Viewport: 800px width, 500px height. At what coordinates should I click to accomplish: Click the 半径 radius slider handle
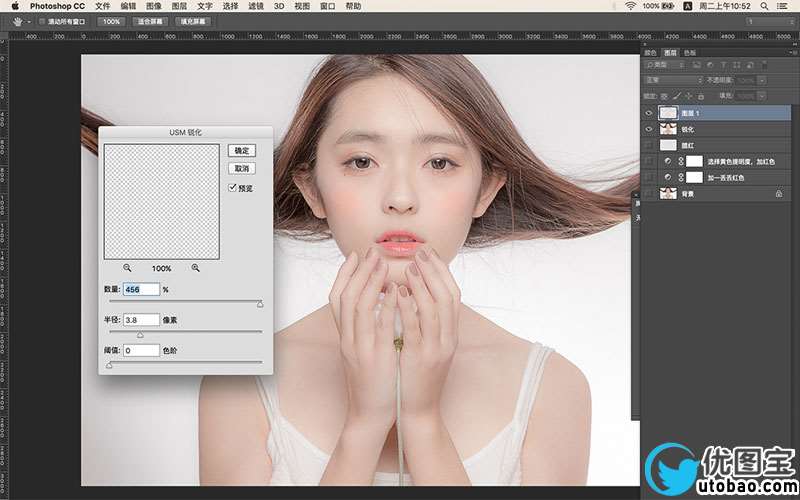point(140,335)
